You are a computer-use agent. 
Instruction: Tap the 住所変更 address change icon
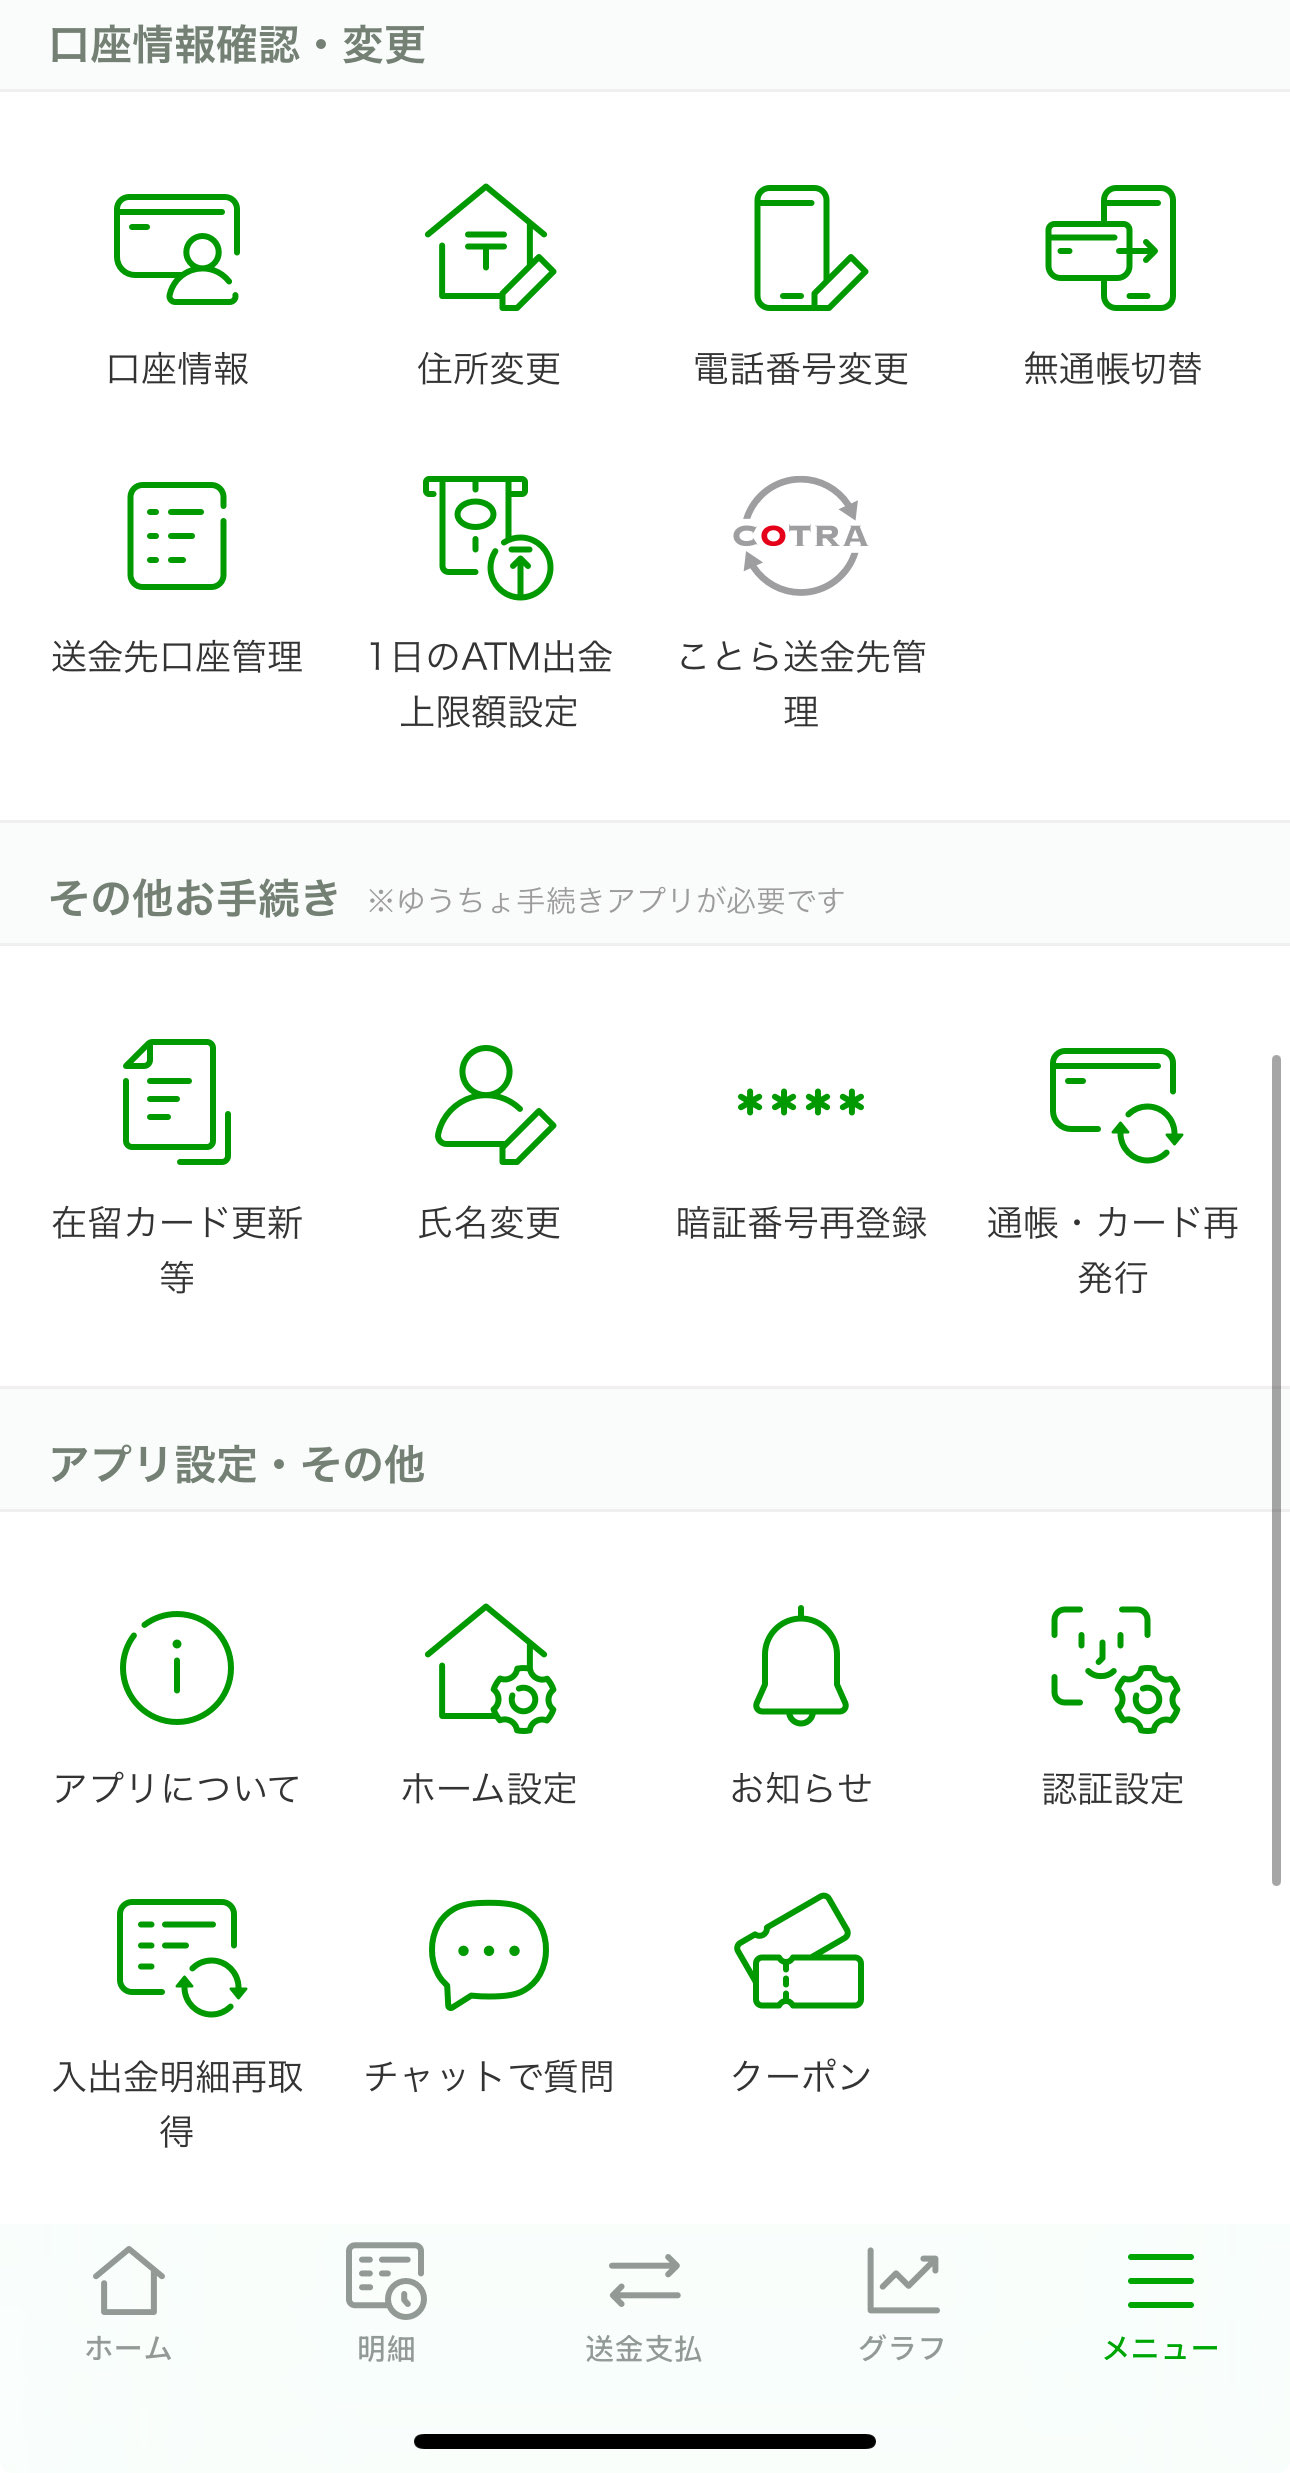coord(489,248)
